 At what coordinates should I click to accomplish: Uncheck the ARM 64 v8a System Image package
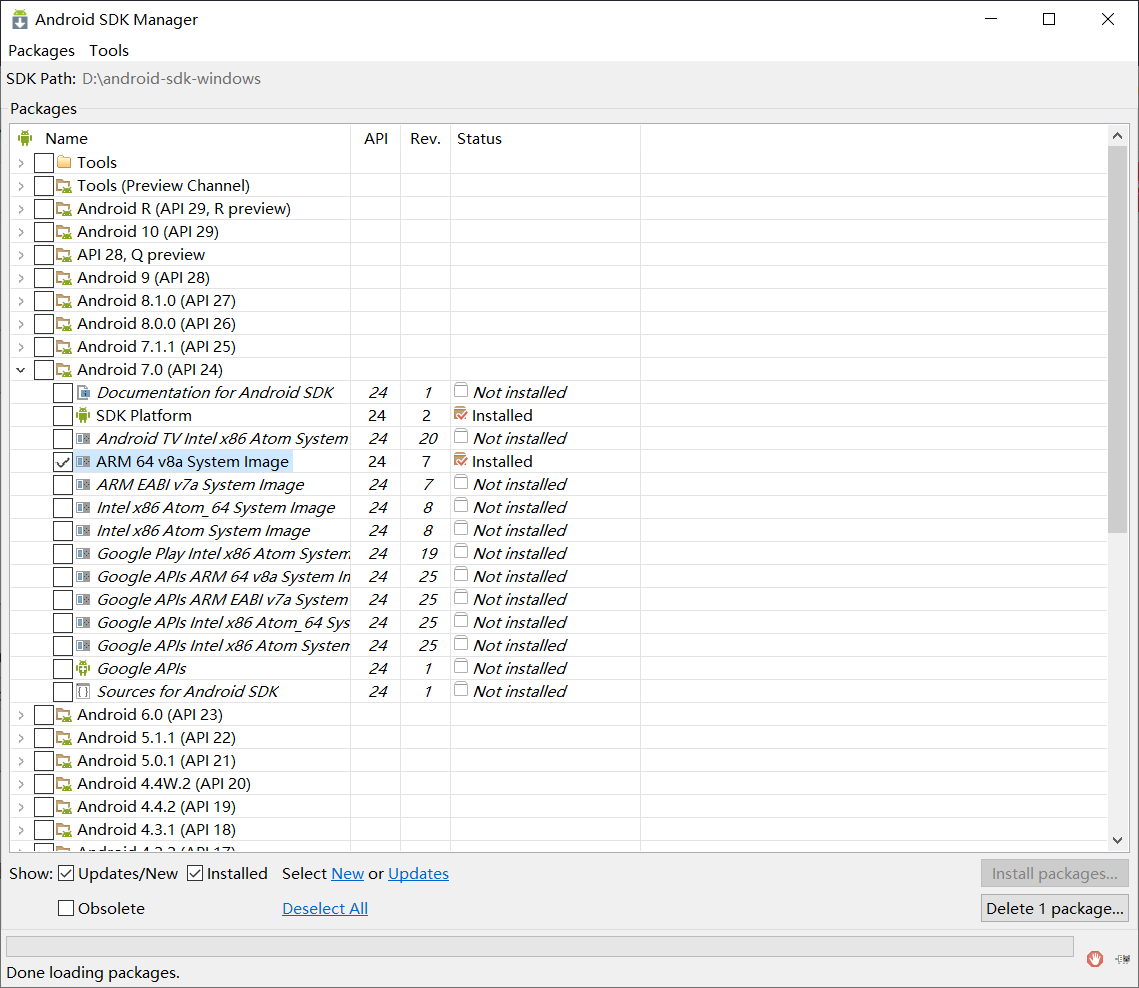pyautogui.click(x=63, y=461)
